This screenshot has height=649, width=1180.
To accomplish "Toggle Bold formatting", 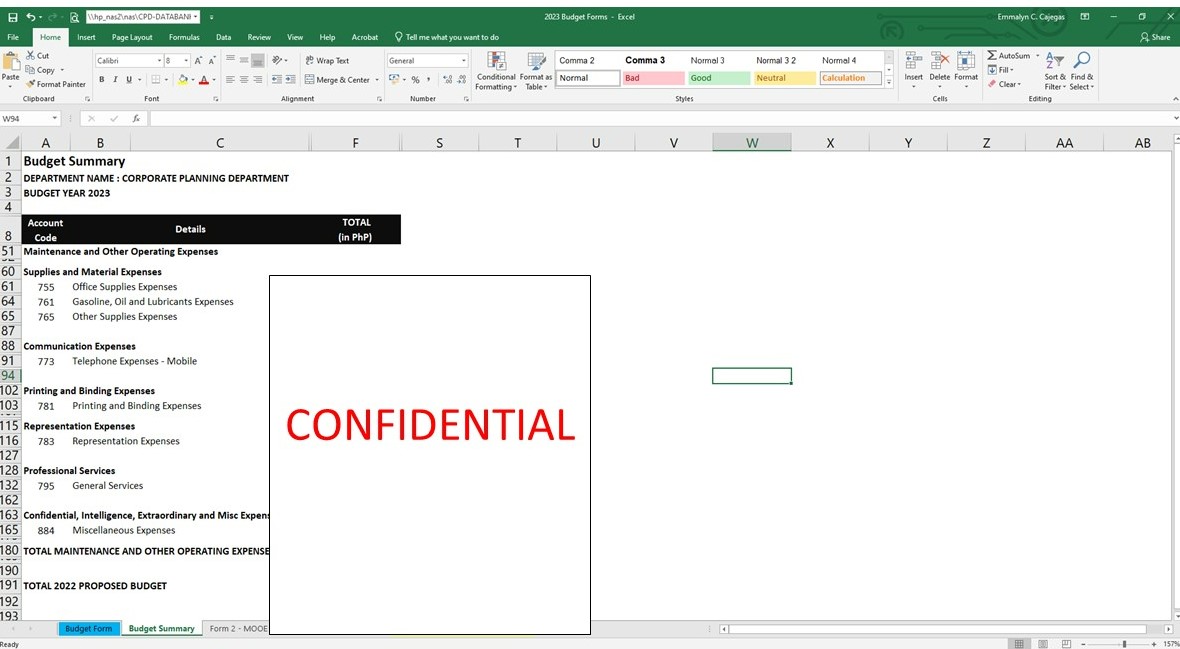I will click(x=102, y=80).
